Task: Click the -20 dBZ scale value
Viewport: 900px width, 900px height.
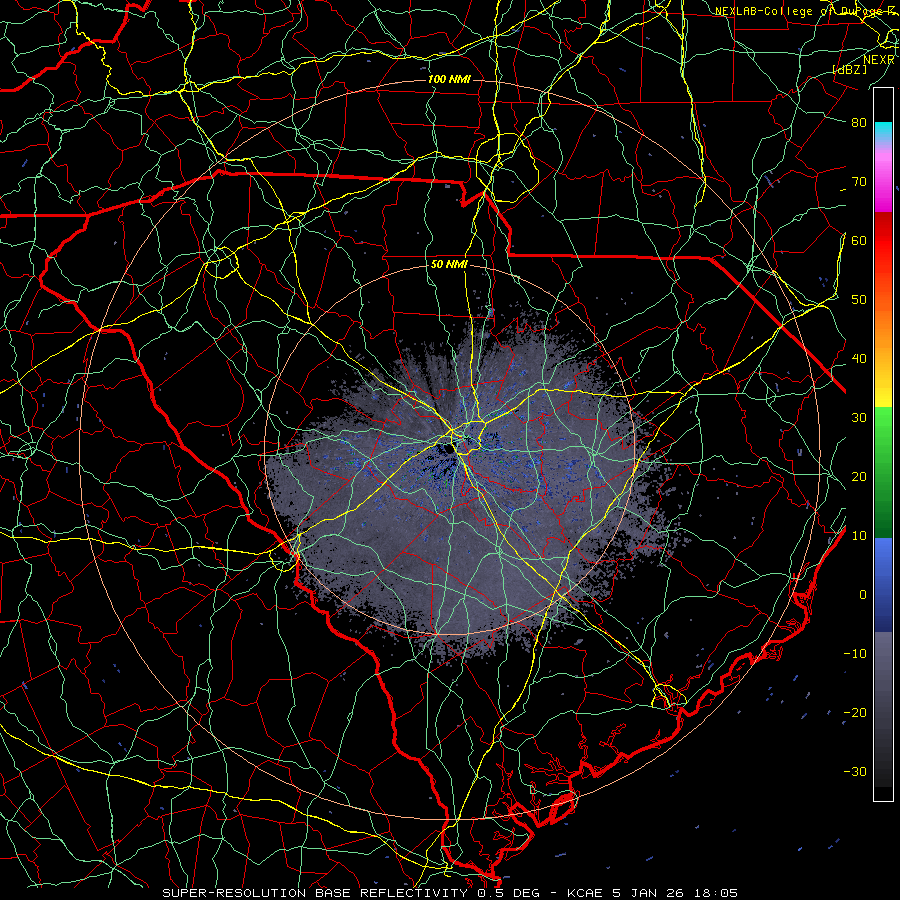Action: tap(855, 712)
